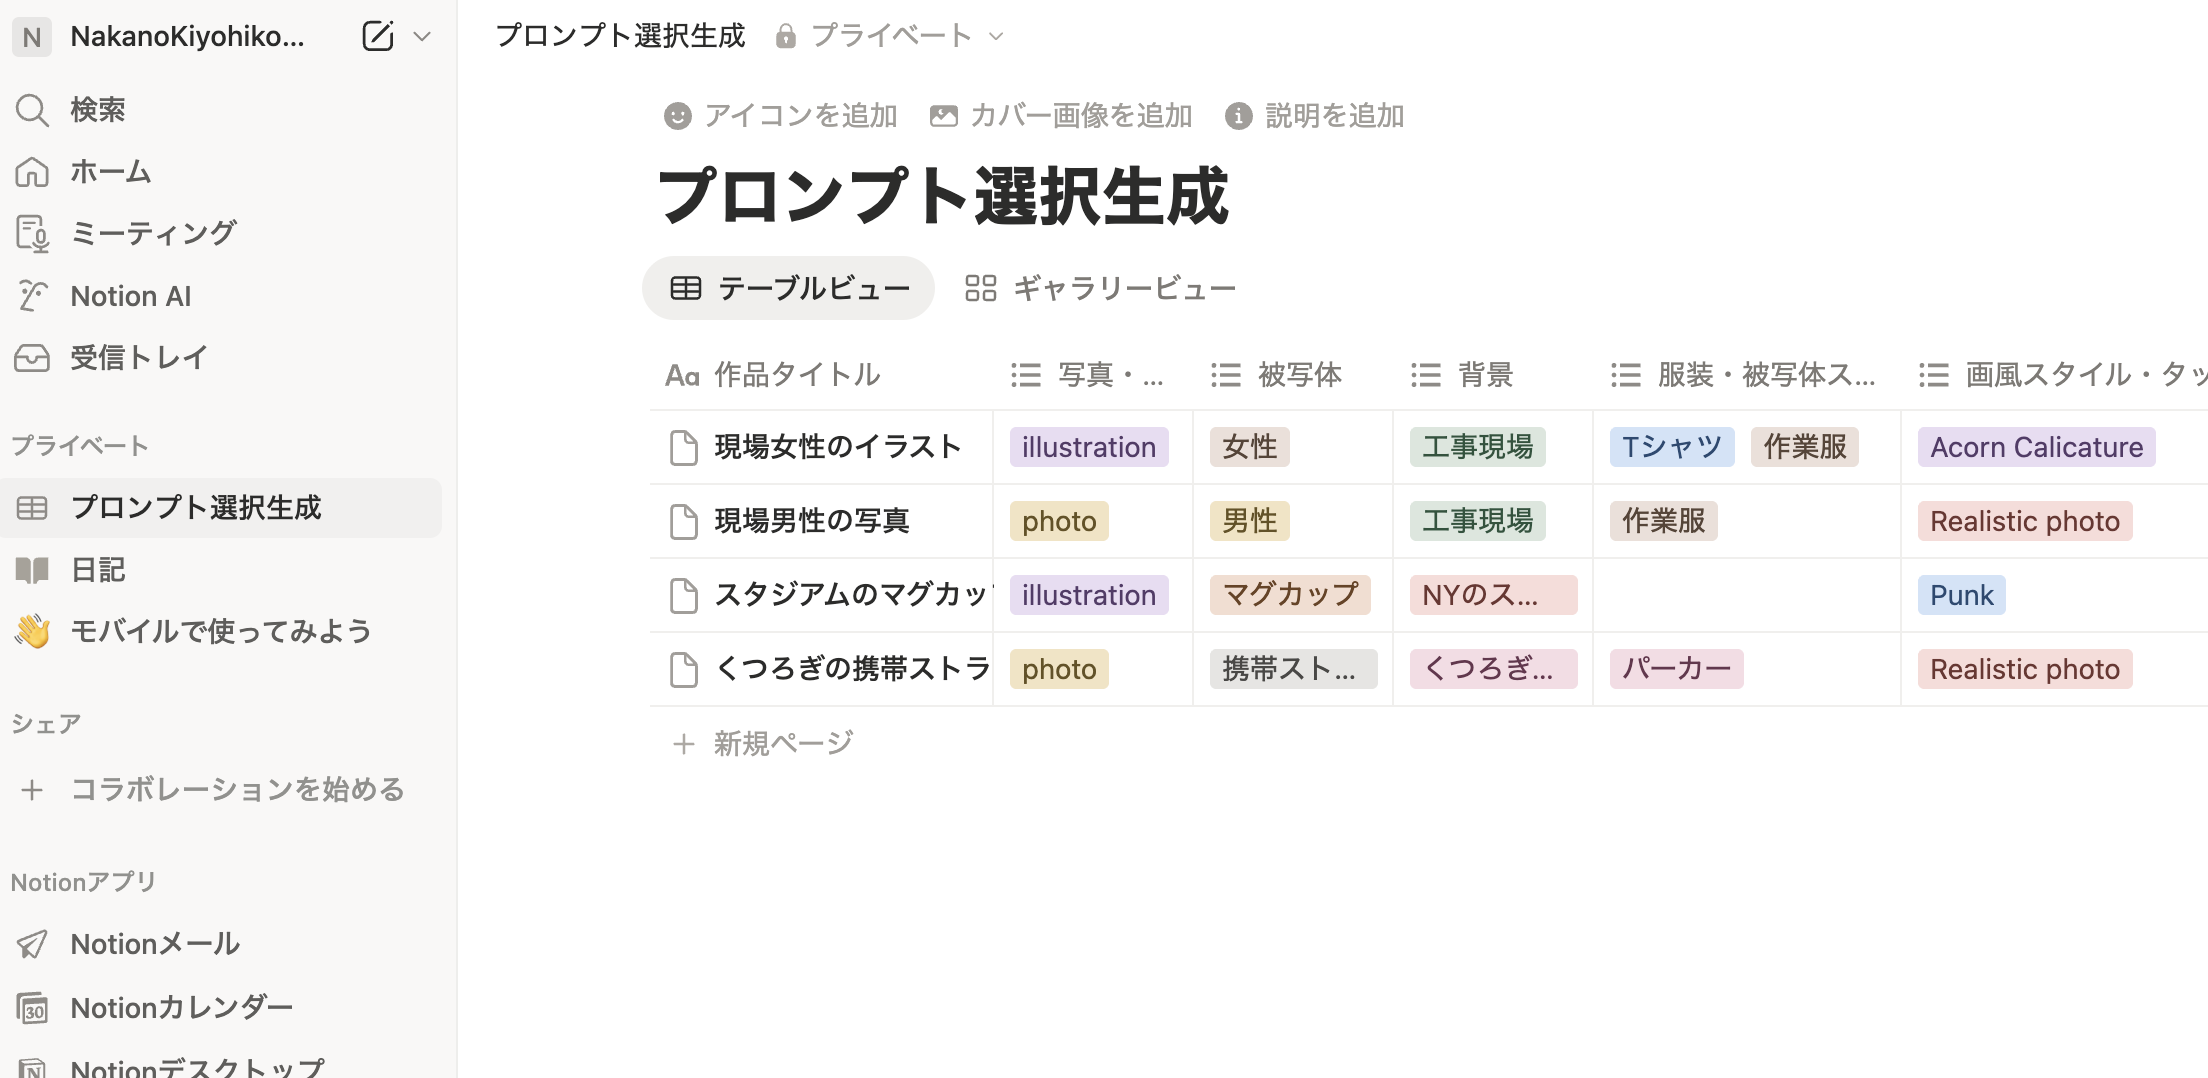Image resolution: width=2208 pixels, height=1078 pixels.
Task: Click the new page compose icon
Action: [x=377, y=36]
